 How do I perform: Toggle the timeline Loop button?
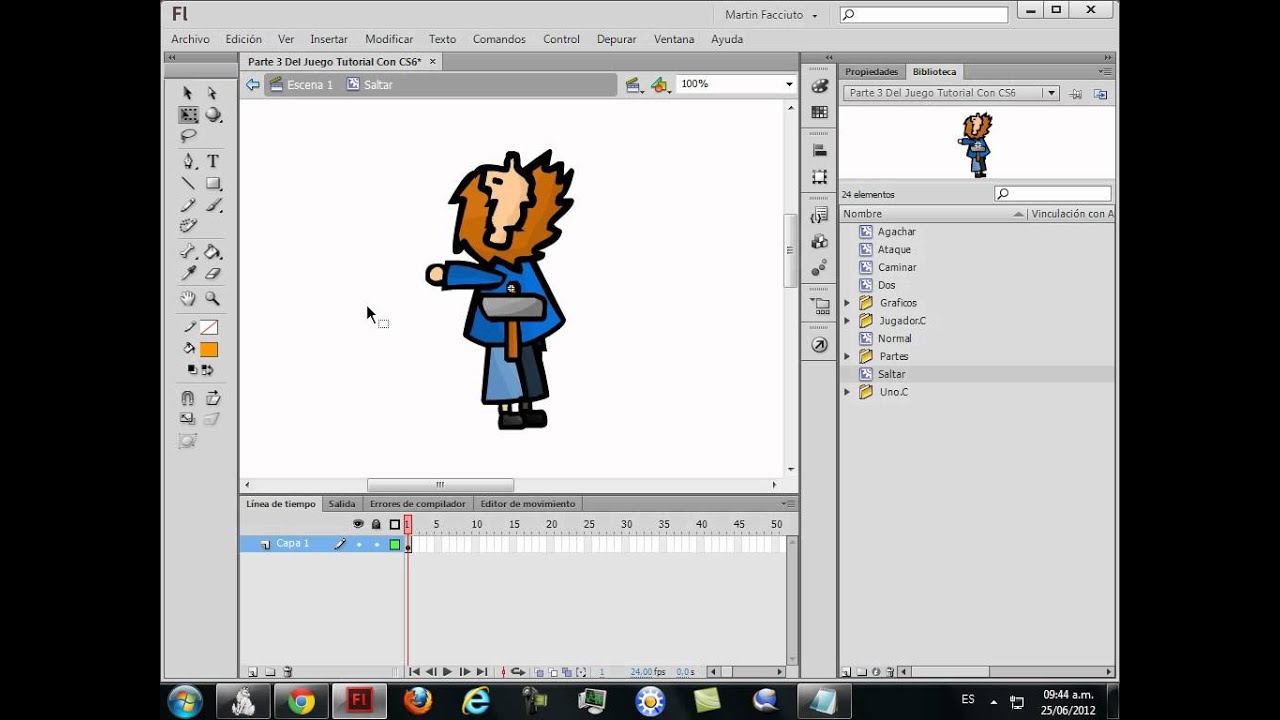click(x=518, y=672)
